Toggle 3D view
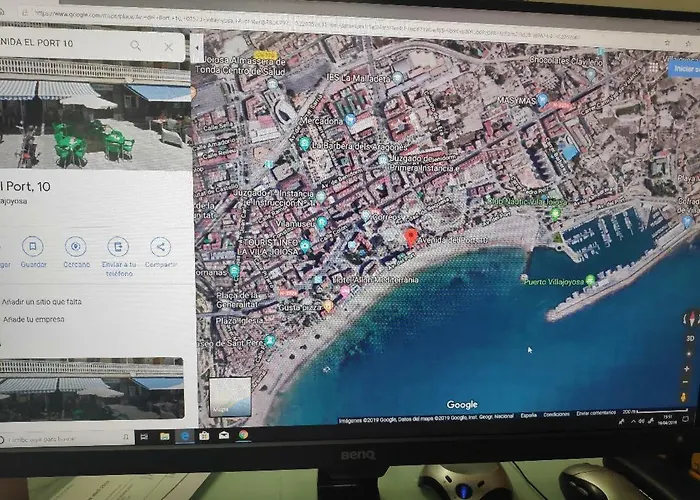The width and height of the screenshot is (700, 500). [x=690, y=338]
